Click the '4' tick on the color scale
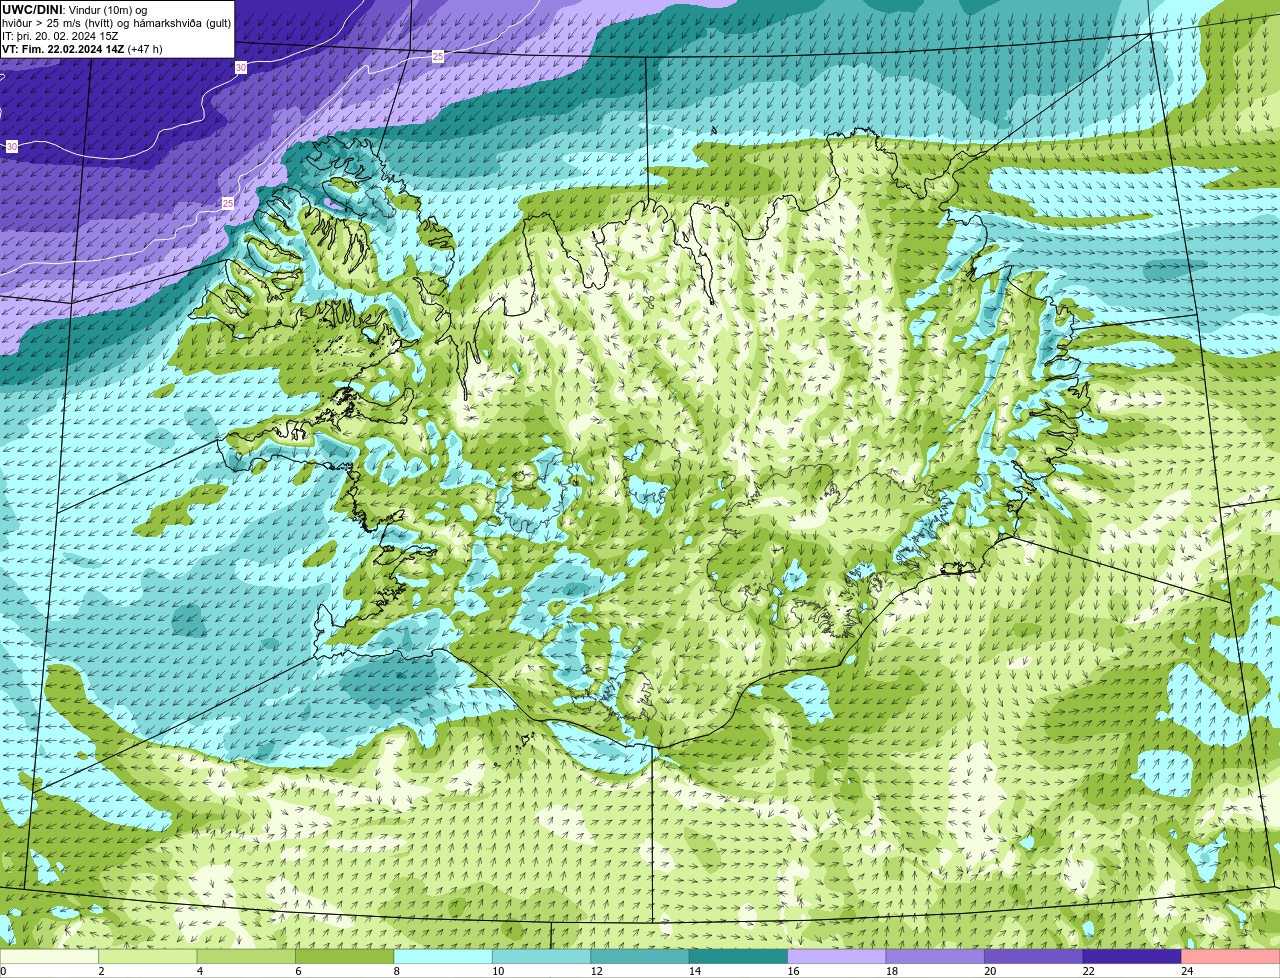 pos(199,971)
